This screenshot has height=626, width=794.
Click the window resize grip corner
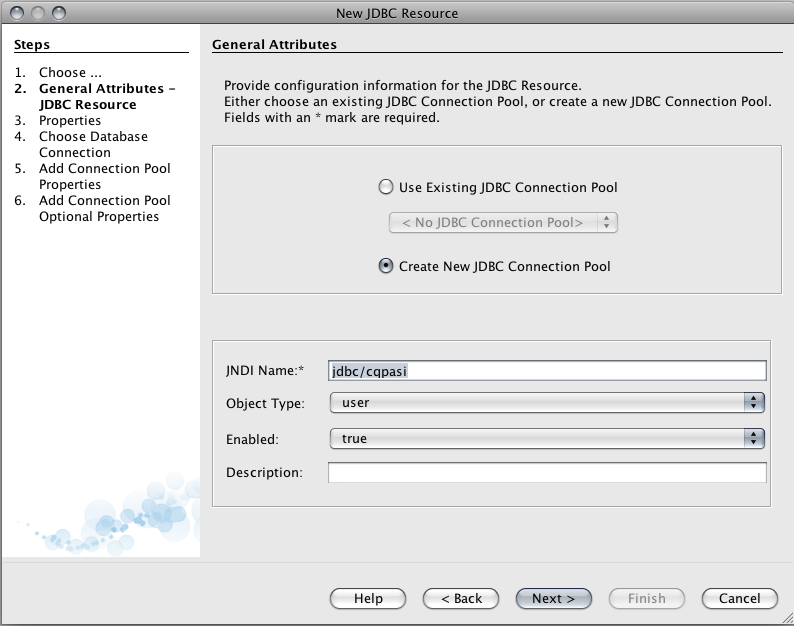pos(787,619)
